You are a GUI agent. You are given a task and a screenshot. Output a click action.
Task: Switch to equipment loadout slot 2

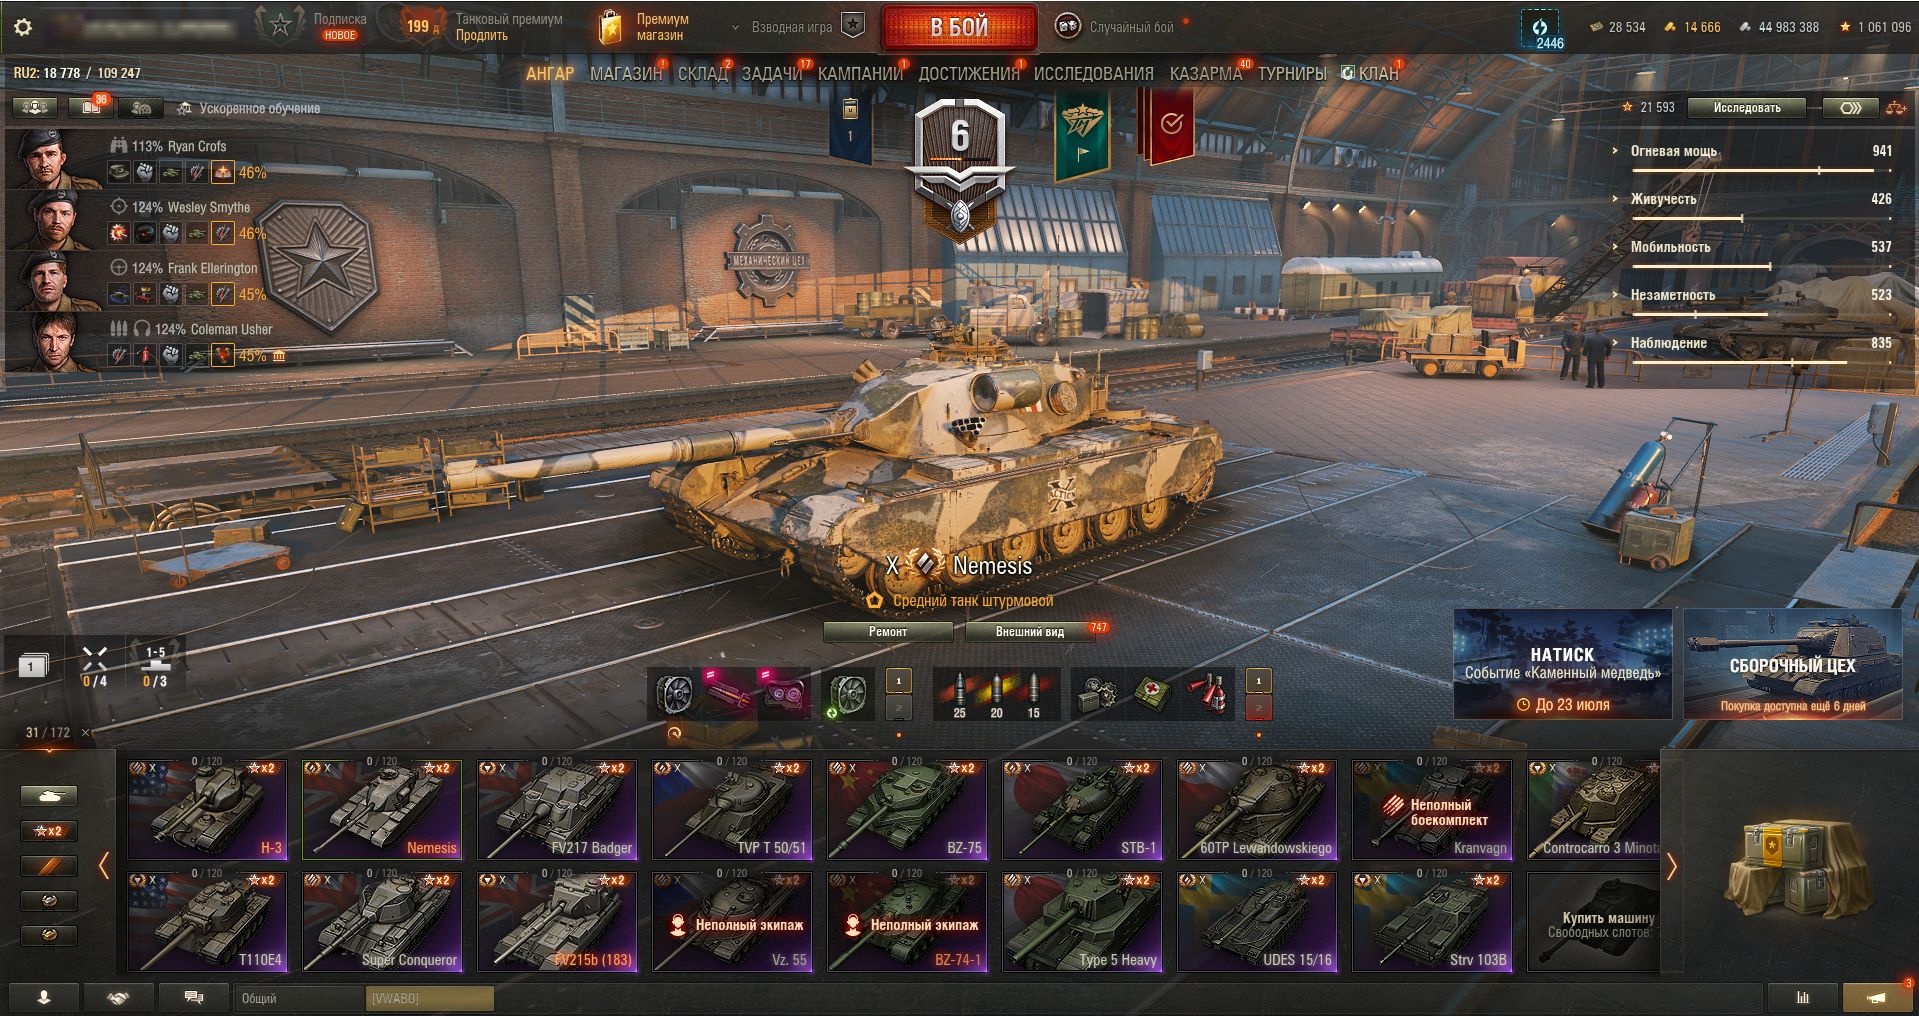(898, 708)
